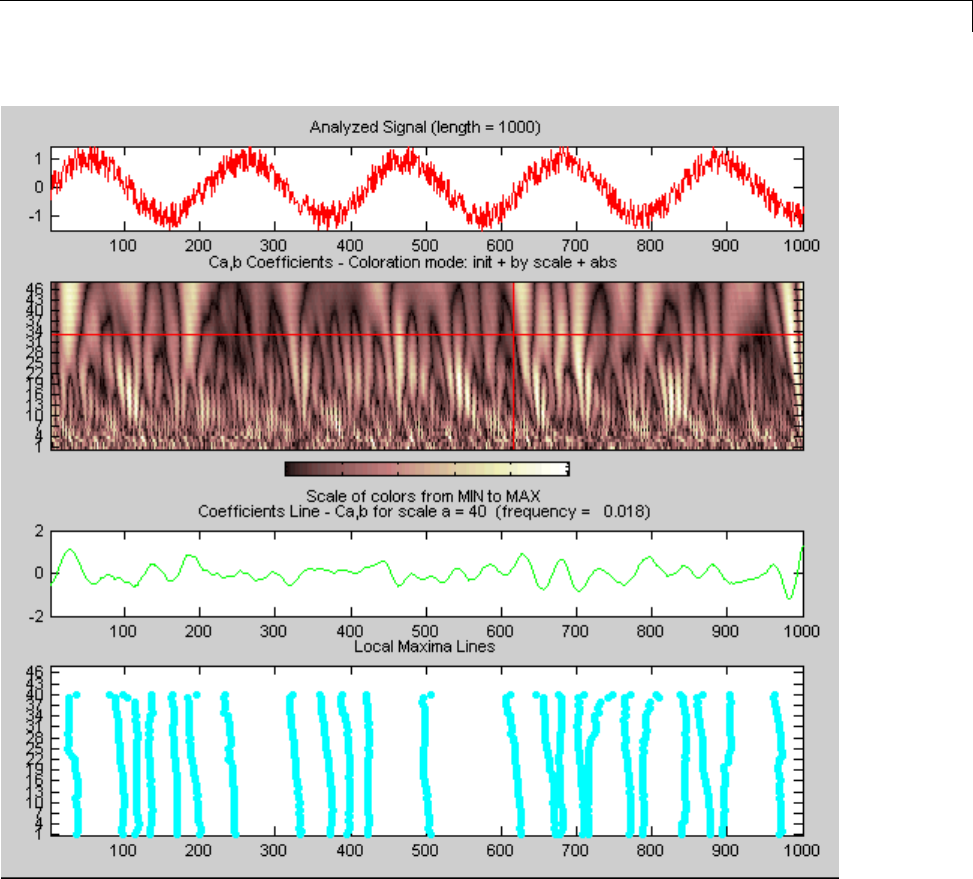Click the "-2" y-axis label of the coefficients line plot

coord(37,617)
